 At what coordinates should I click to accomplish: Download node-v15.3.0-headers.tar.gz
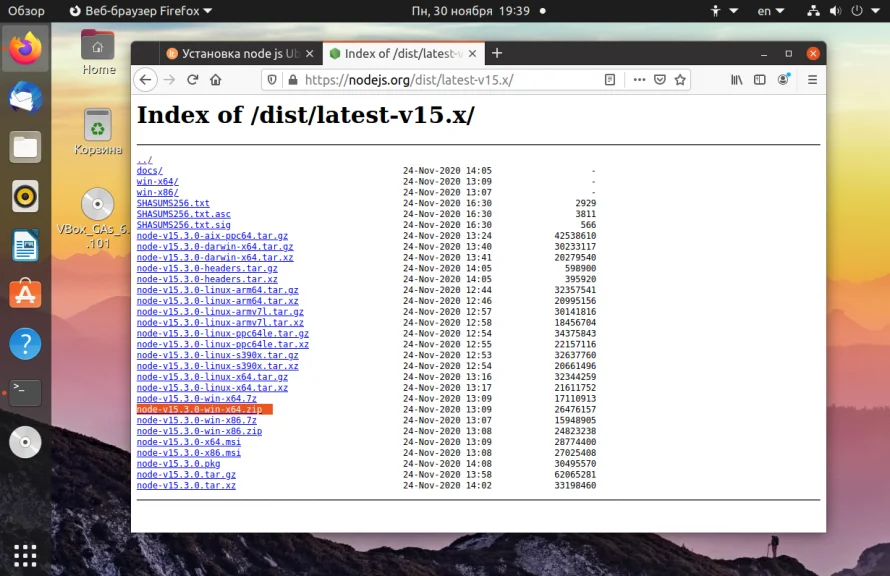207,268
